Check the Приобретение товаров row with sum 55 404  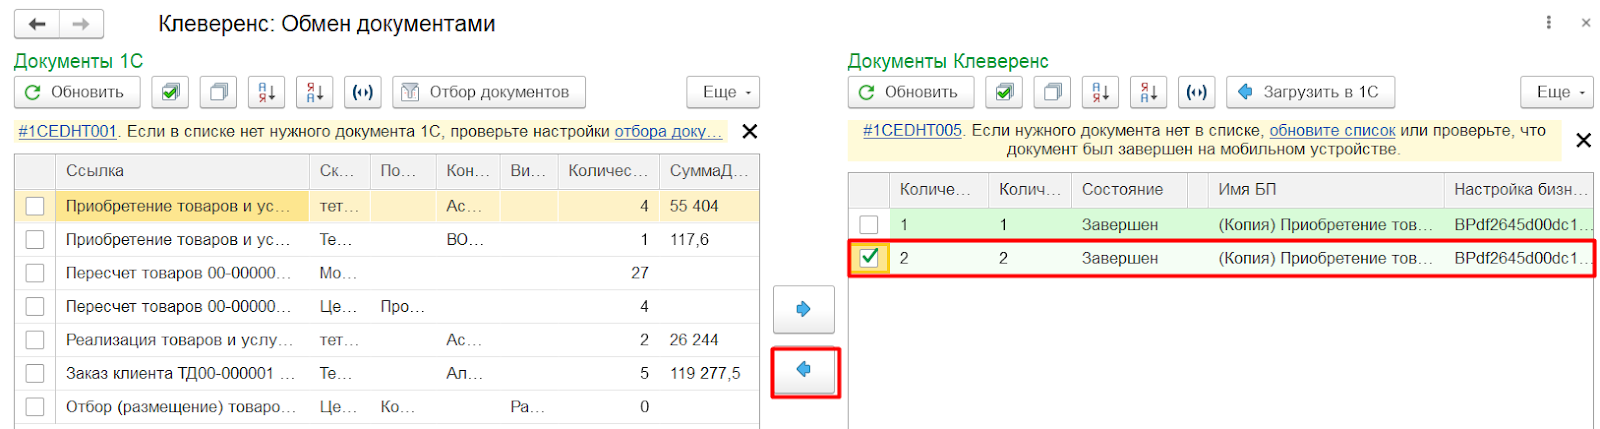pos(35,206)
